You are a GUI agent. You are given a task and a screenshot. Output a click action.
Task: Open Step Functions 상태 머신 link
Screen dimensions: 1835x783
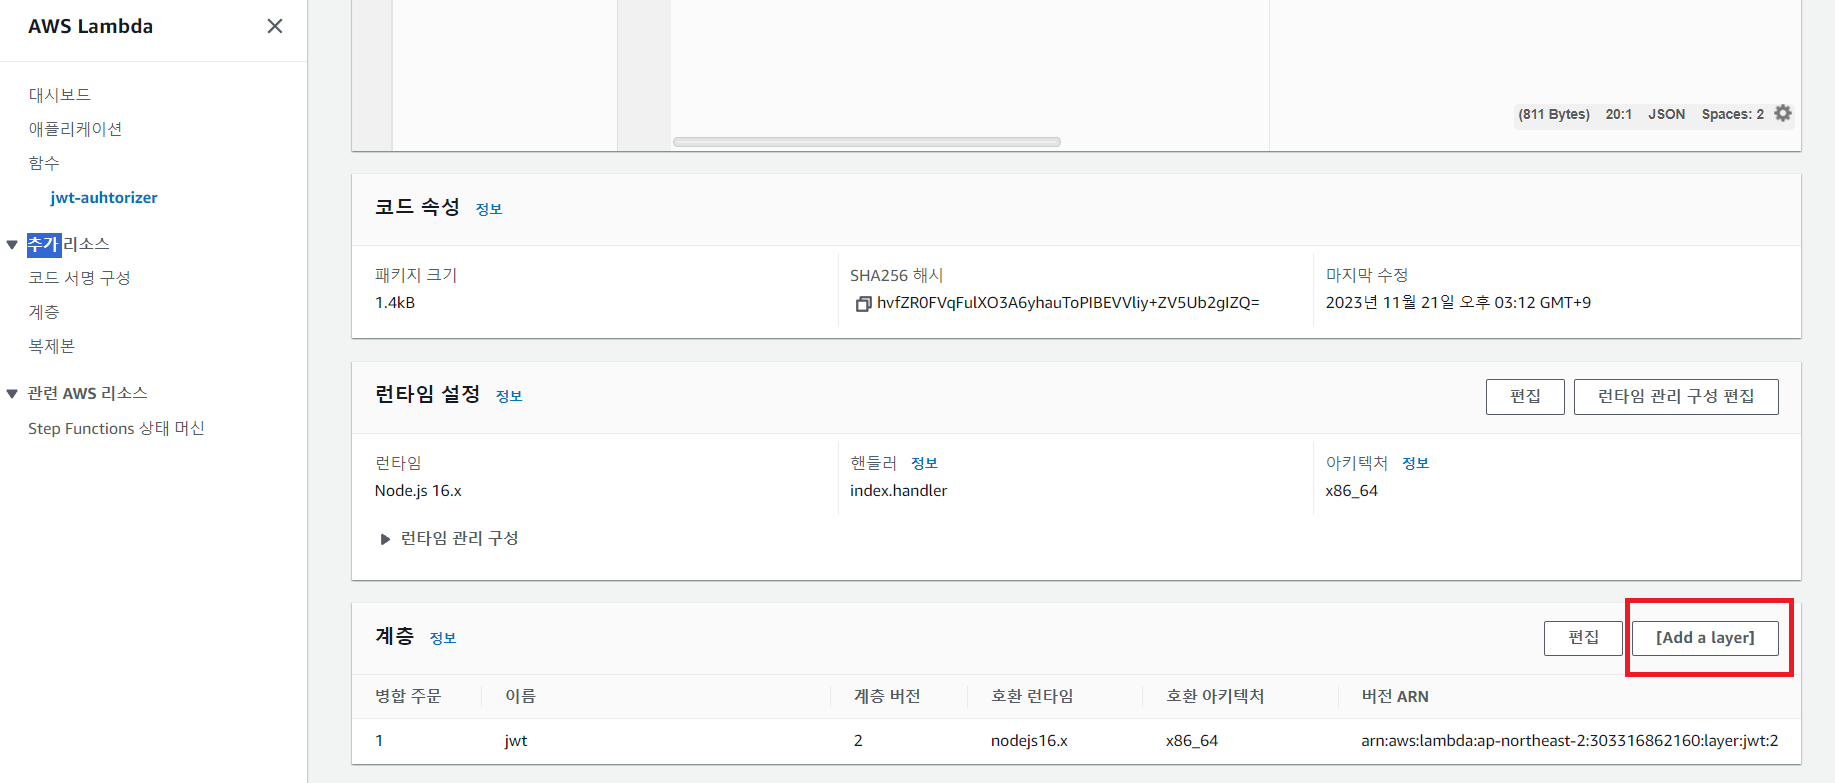[x=116, y=428]
